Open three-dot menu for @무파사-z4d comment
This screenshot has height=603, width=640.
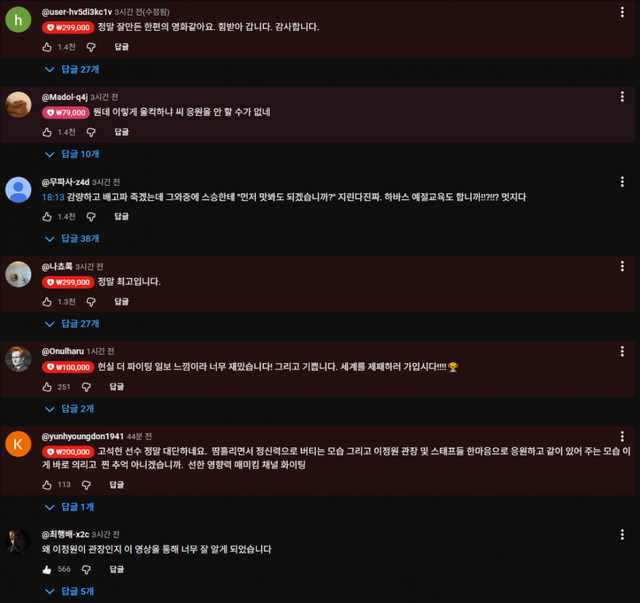(x=622, y=182)
